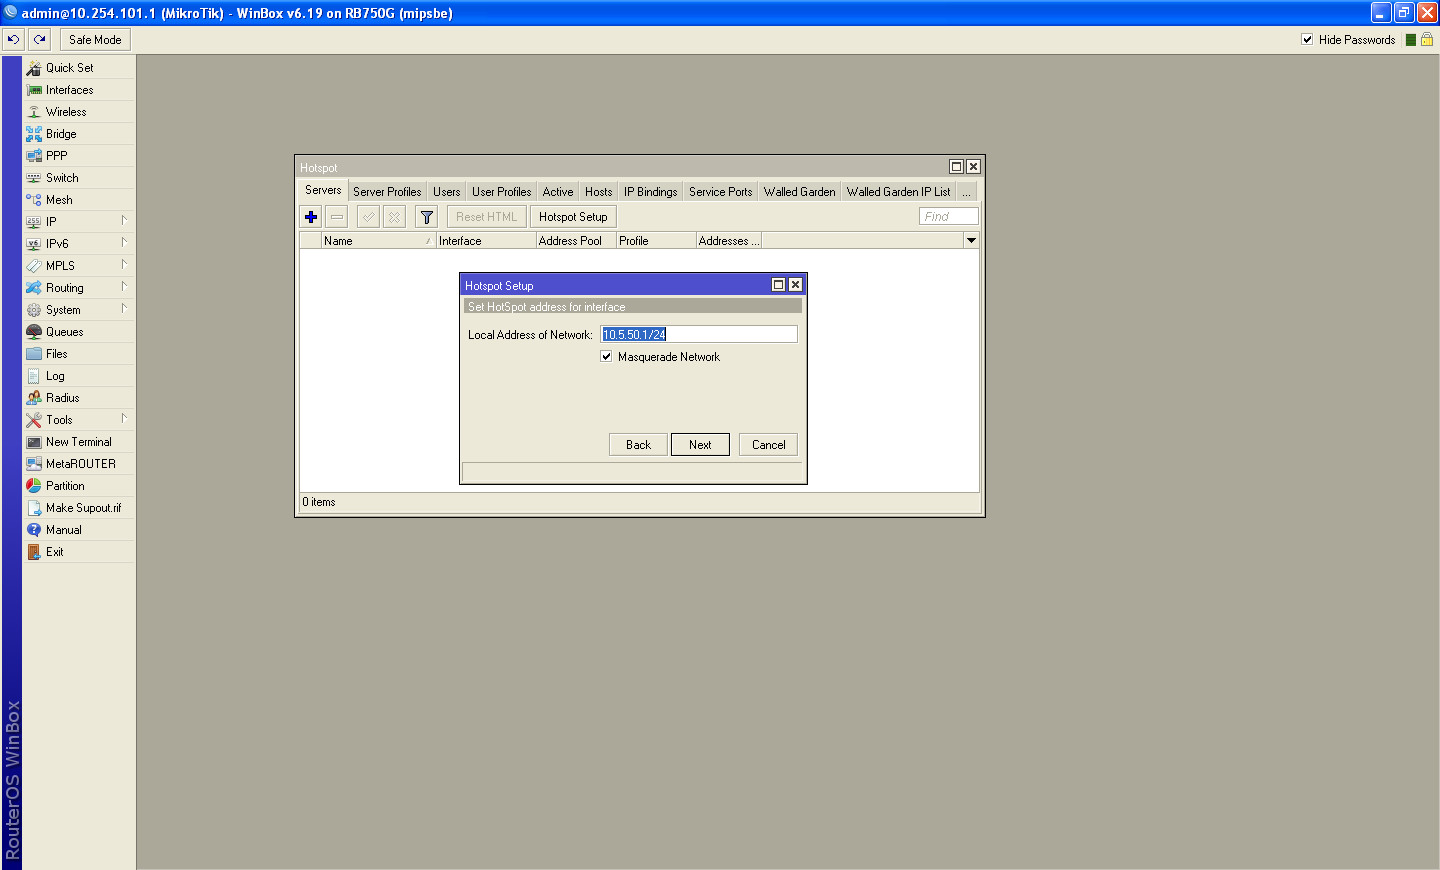Sort by the Name column header

tap(378, 241)
